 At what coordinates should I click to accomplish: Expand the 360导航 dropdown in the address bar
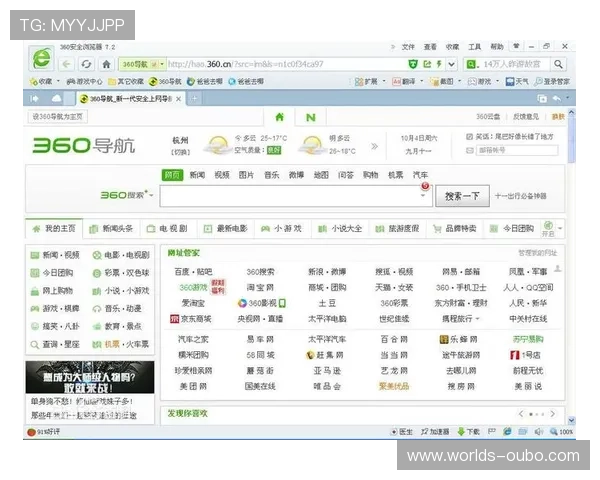pyautogui.click(x=162, y=64)
